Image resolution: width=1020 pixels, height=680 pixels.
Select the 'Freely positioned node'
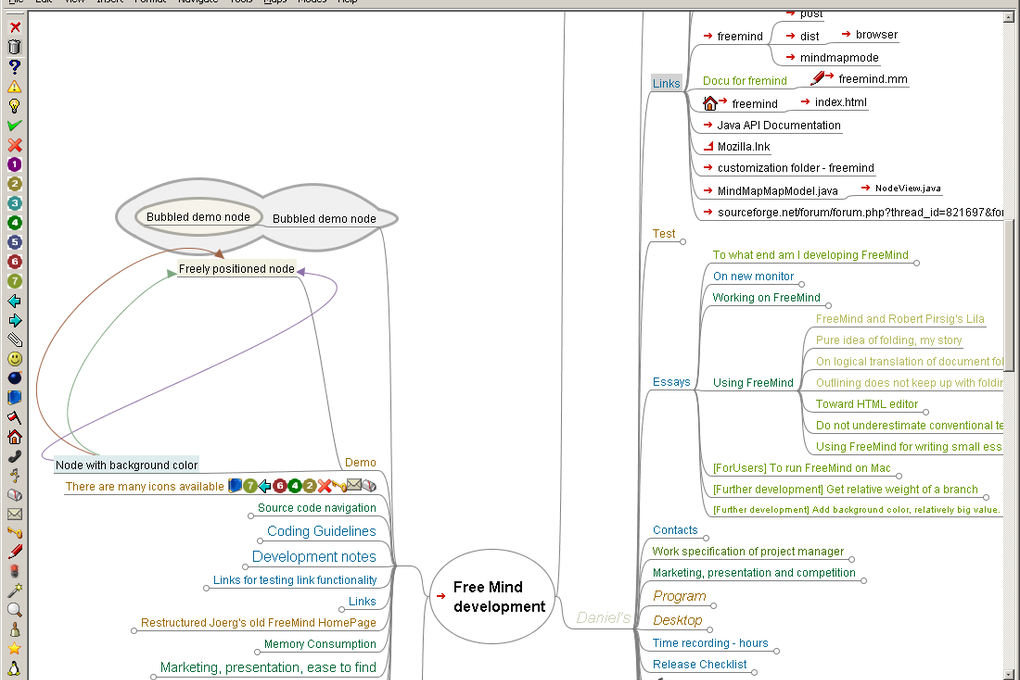pyautogui.click(x=237, y=269)
